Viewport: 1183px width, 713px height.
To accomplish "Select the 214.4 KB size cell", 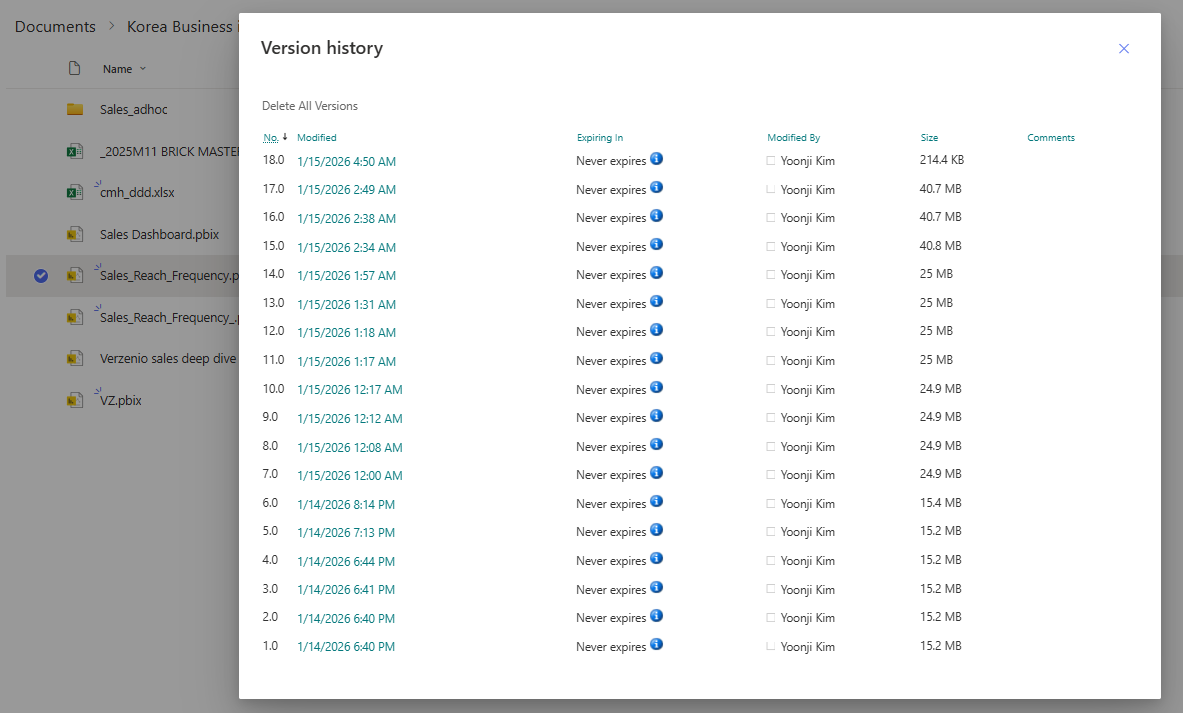I will pos(942,160).
